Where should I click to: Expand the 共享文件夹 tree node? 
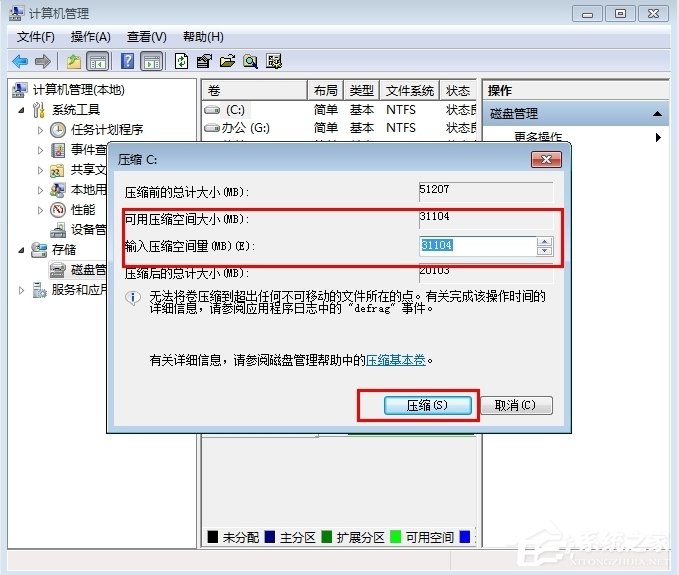tap(40, 170)
